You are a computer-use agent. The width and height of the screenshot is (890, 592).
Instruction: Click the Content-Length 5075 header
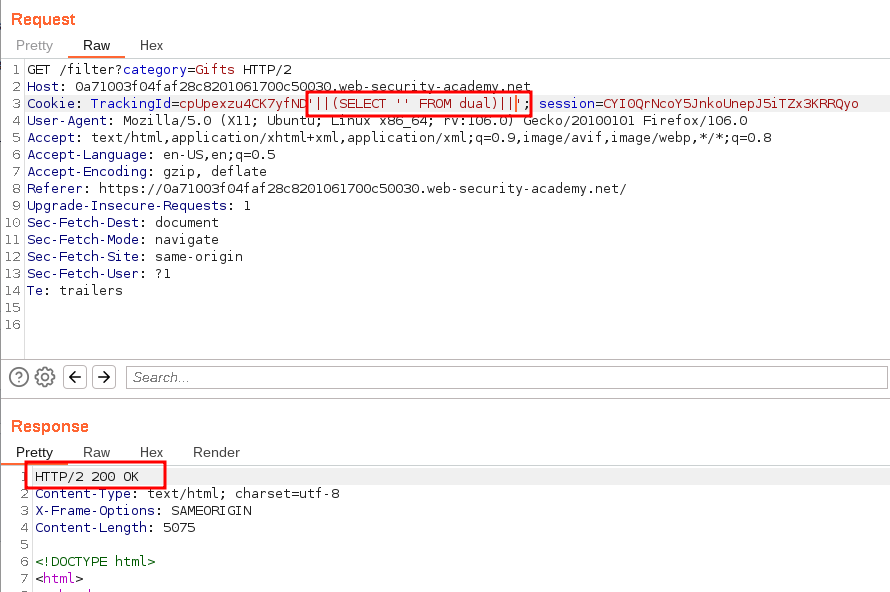(x=115, y=528)
